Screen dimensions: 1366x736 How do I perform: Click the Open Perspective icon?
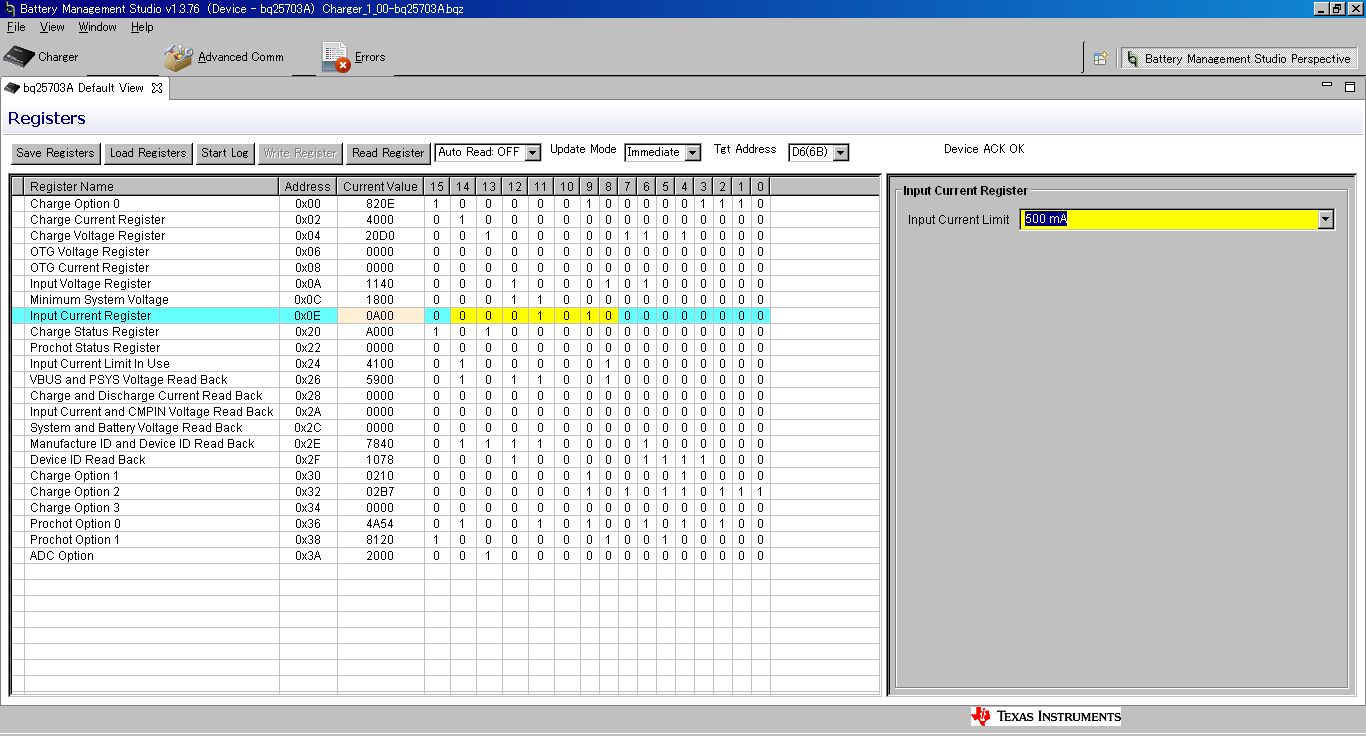coord(1100,59)
